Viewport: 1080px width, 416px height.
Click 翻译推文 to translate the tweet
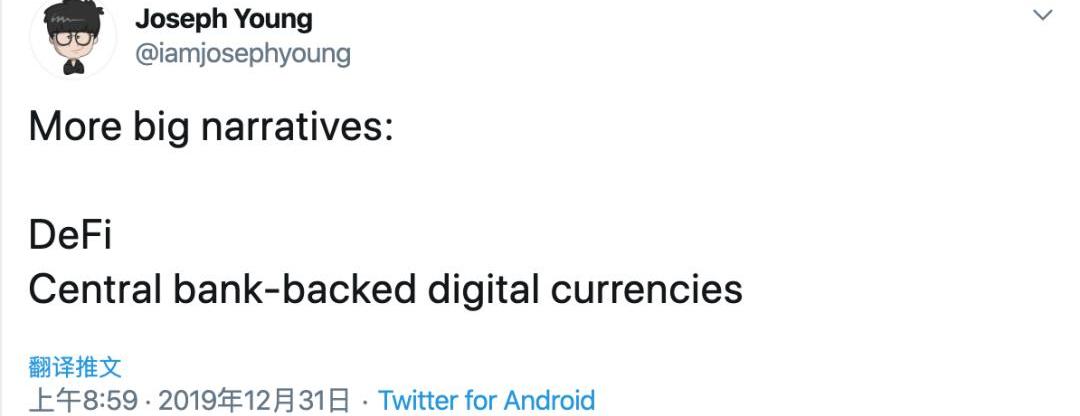75,367
